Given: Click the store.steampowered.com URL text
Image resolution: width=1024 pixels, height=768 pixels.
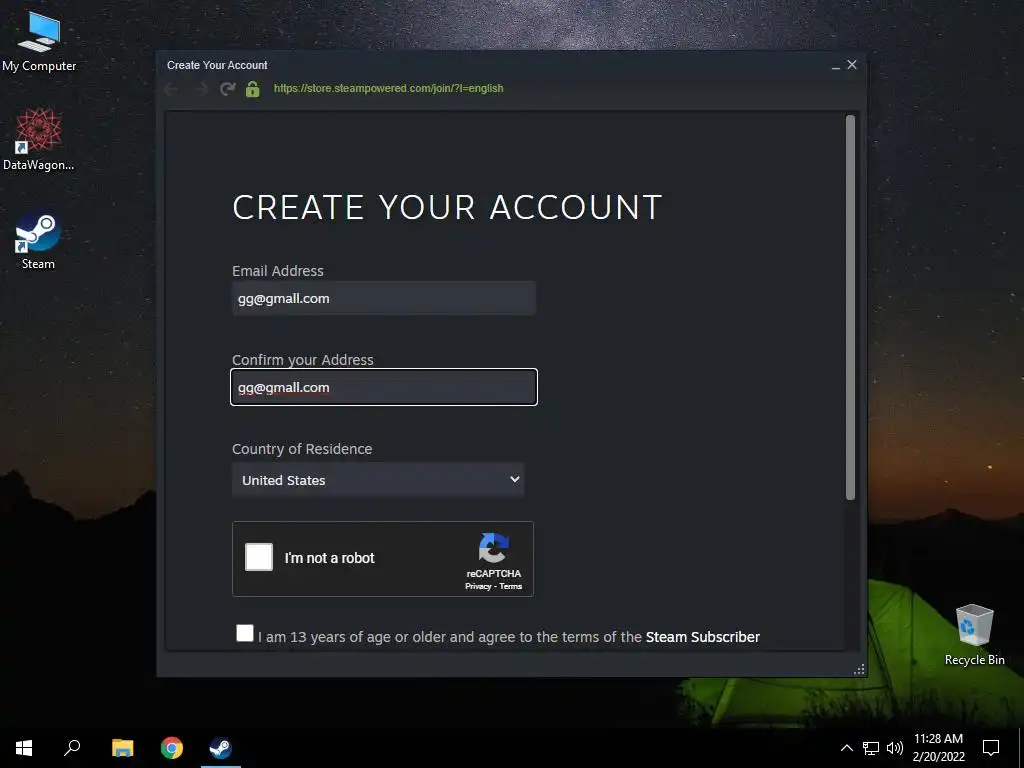Looking at the screenshot, I should pyautogui.click(x=389, y=88).
